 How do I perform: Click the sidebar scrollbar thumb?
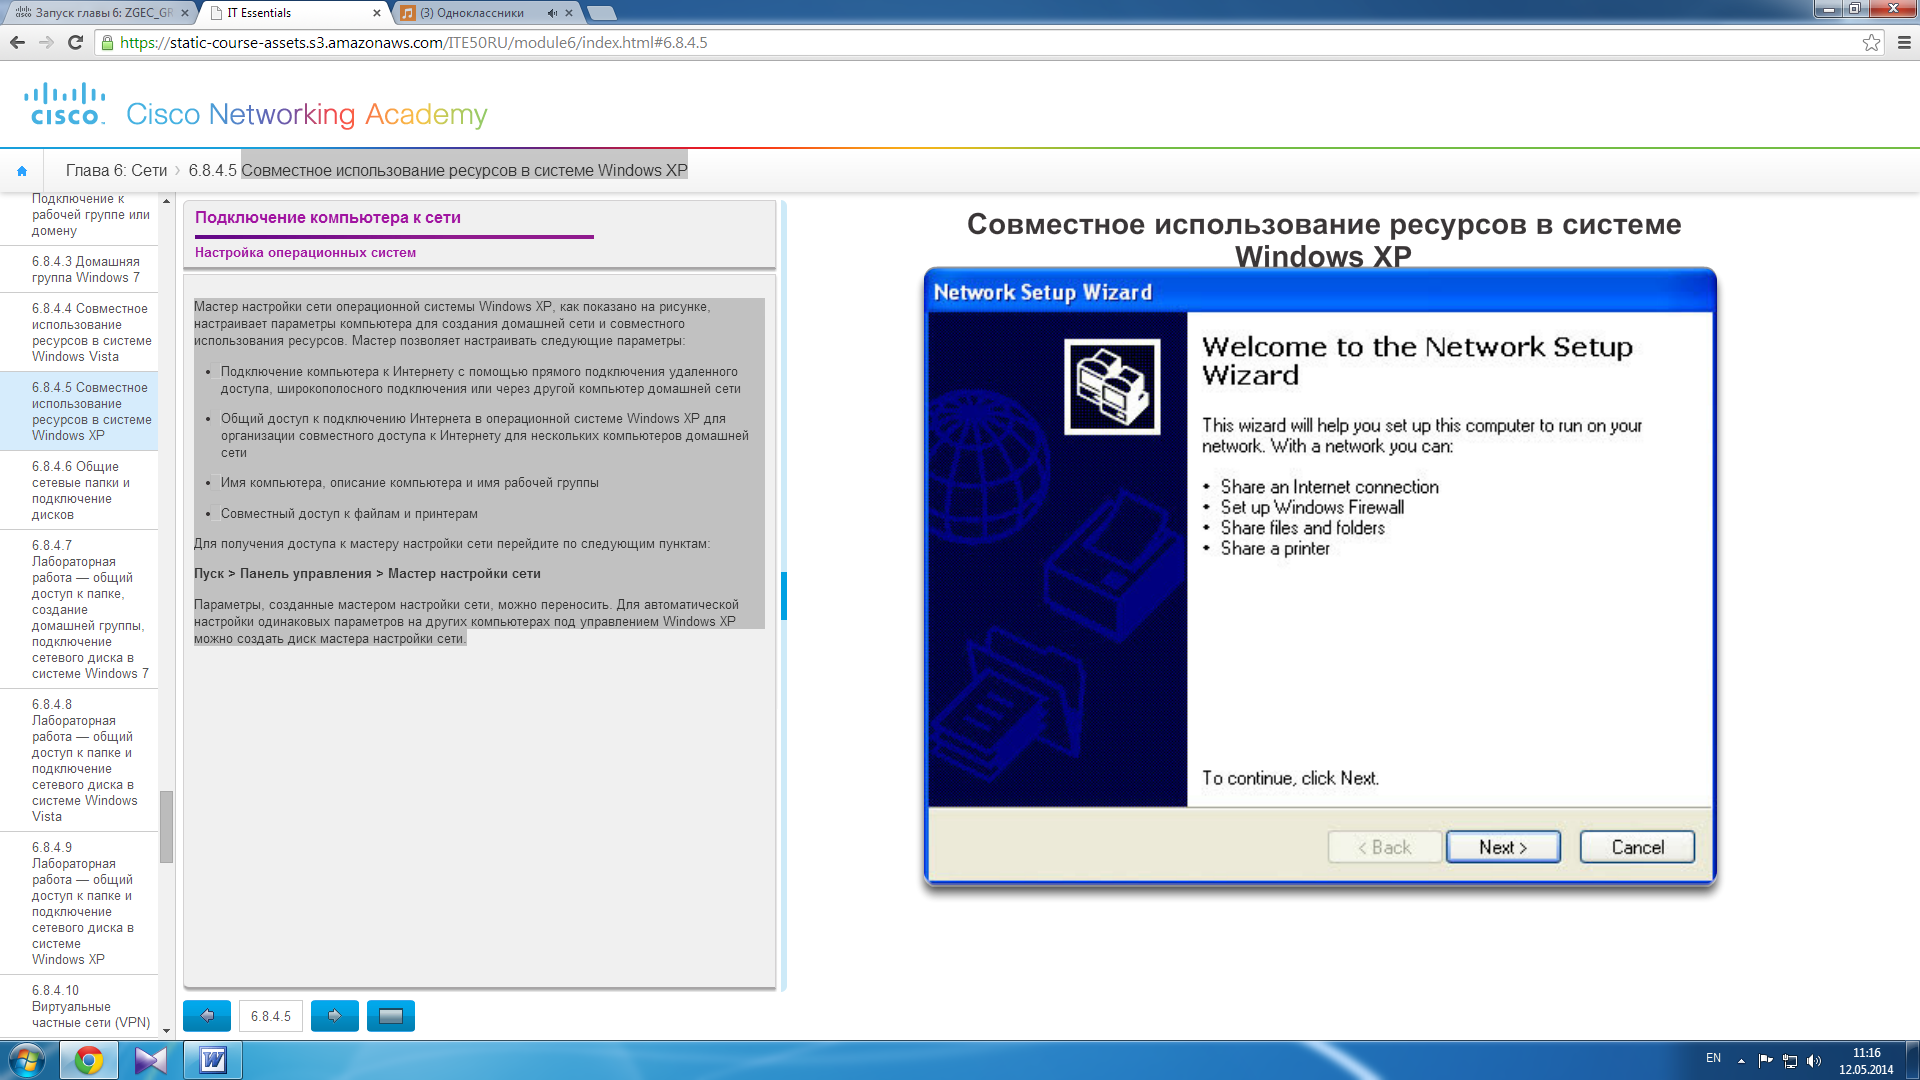click(166, 827)
